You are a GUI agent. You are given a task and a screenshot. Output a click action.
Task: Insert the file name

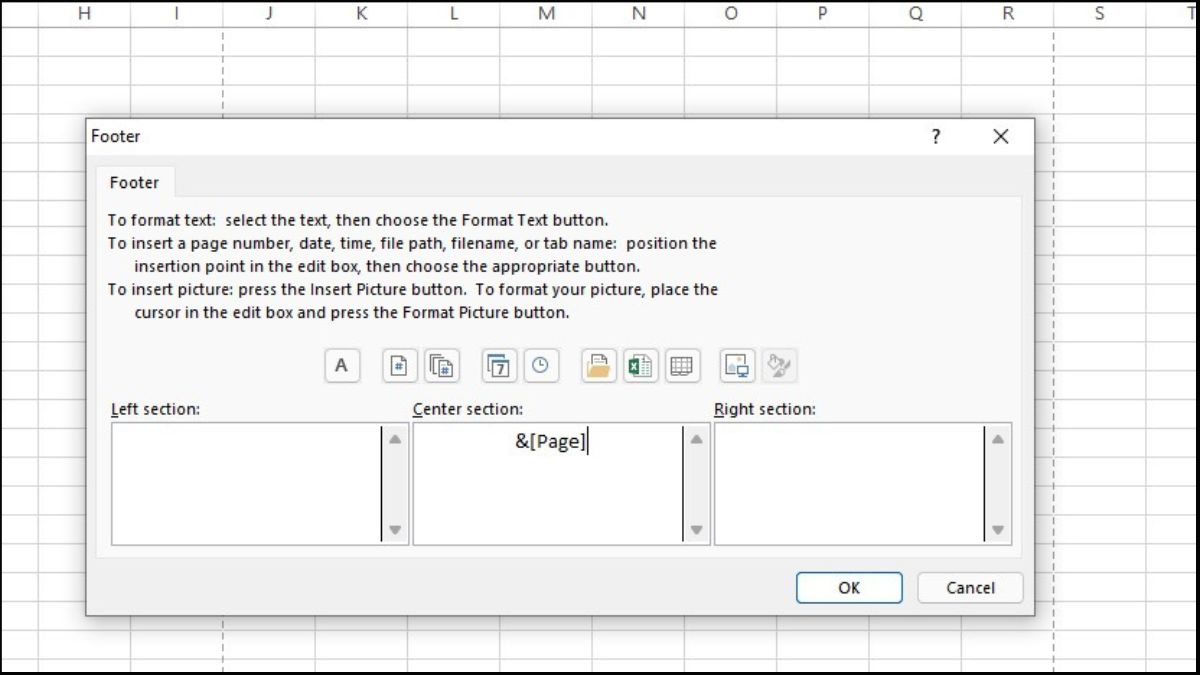pos(640,365)
